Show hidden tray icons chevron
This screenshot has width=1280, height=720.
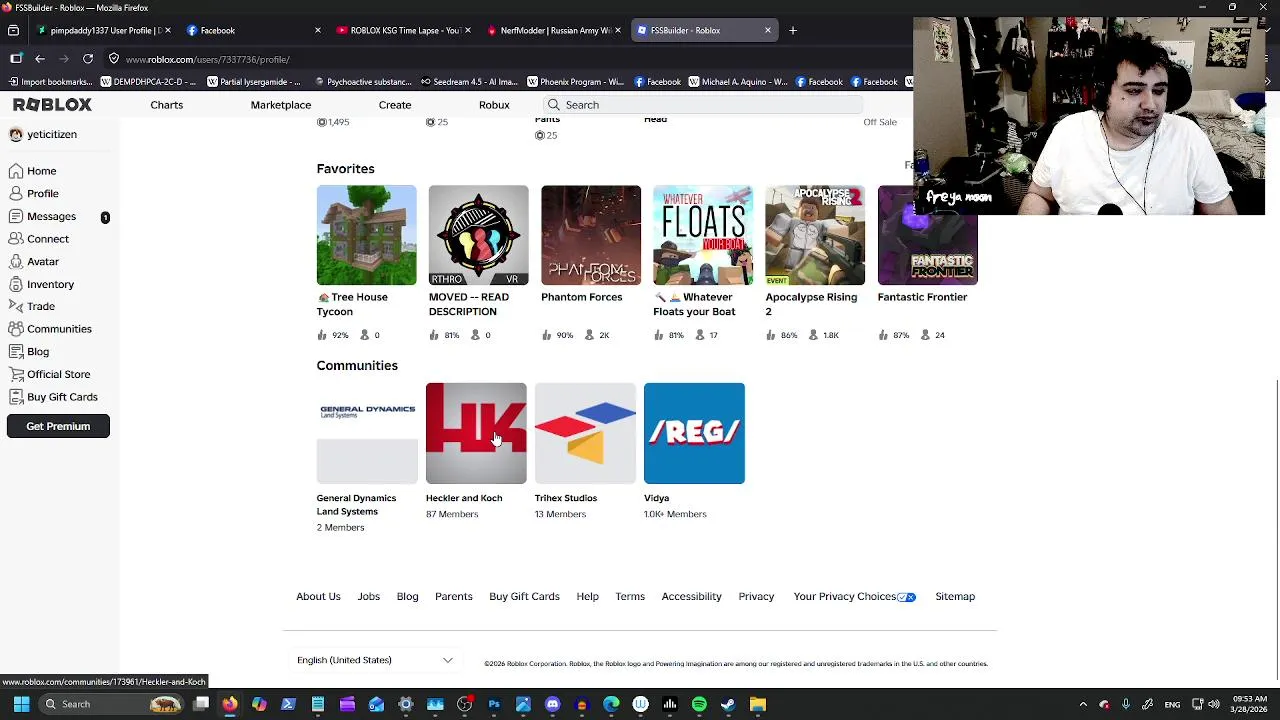tap(1083, 704)
